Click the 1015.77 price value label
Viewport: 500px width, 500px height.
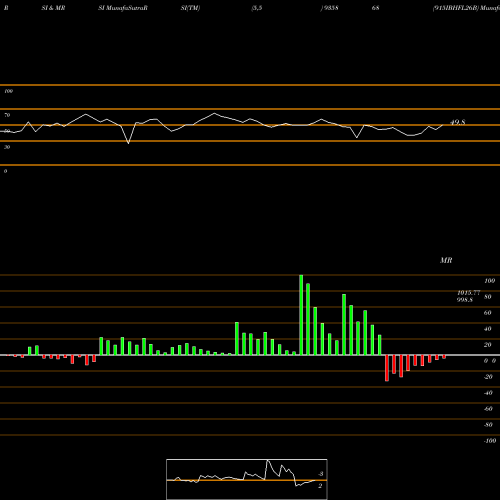coord(469,292)
